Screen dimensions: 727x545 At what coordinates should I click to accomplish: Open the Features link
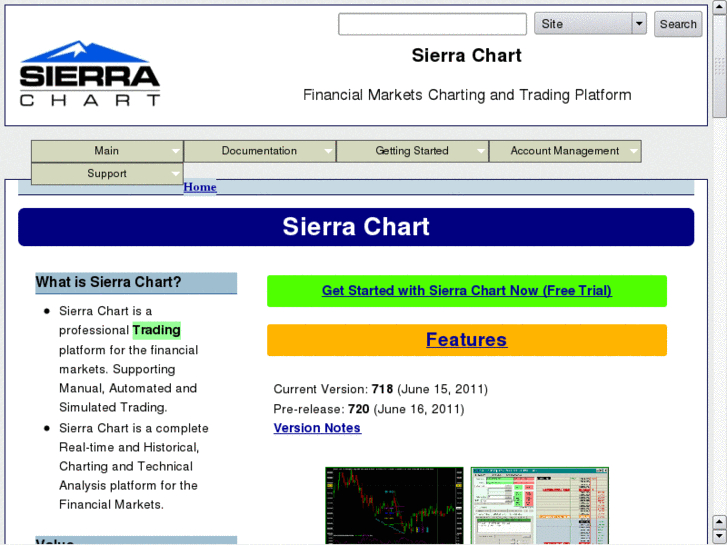pos(466,340)
